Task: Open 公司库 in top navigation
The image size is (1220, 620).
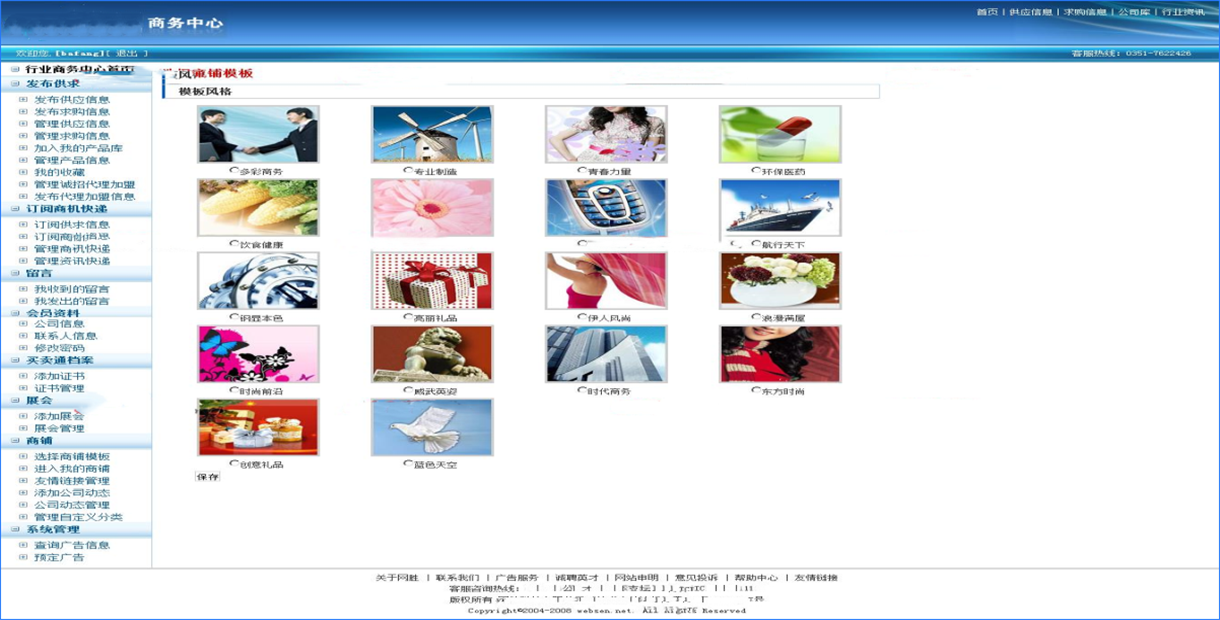Action: tap(1134, 12)
